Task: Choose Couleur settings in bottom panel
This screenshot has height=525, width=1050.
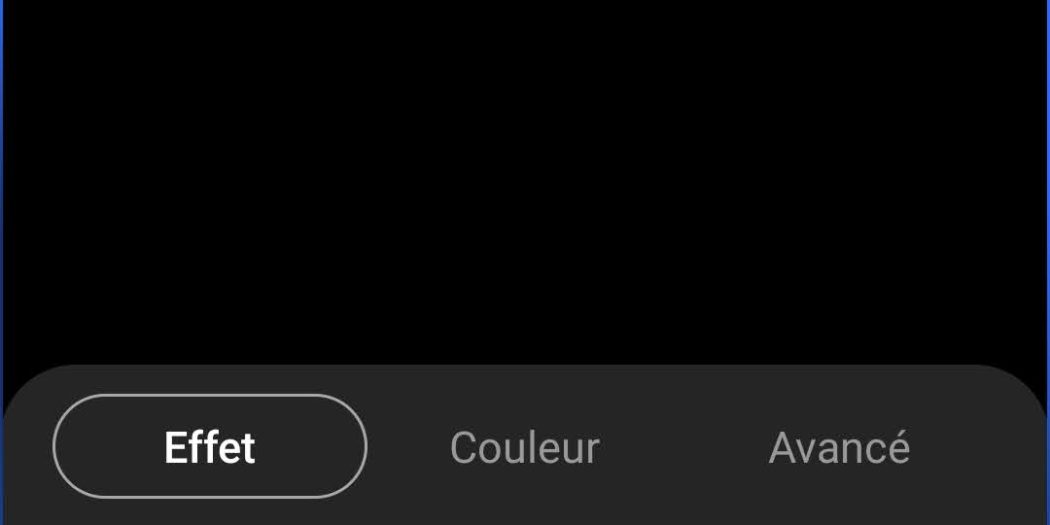Action: 524,447
